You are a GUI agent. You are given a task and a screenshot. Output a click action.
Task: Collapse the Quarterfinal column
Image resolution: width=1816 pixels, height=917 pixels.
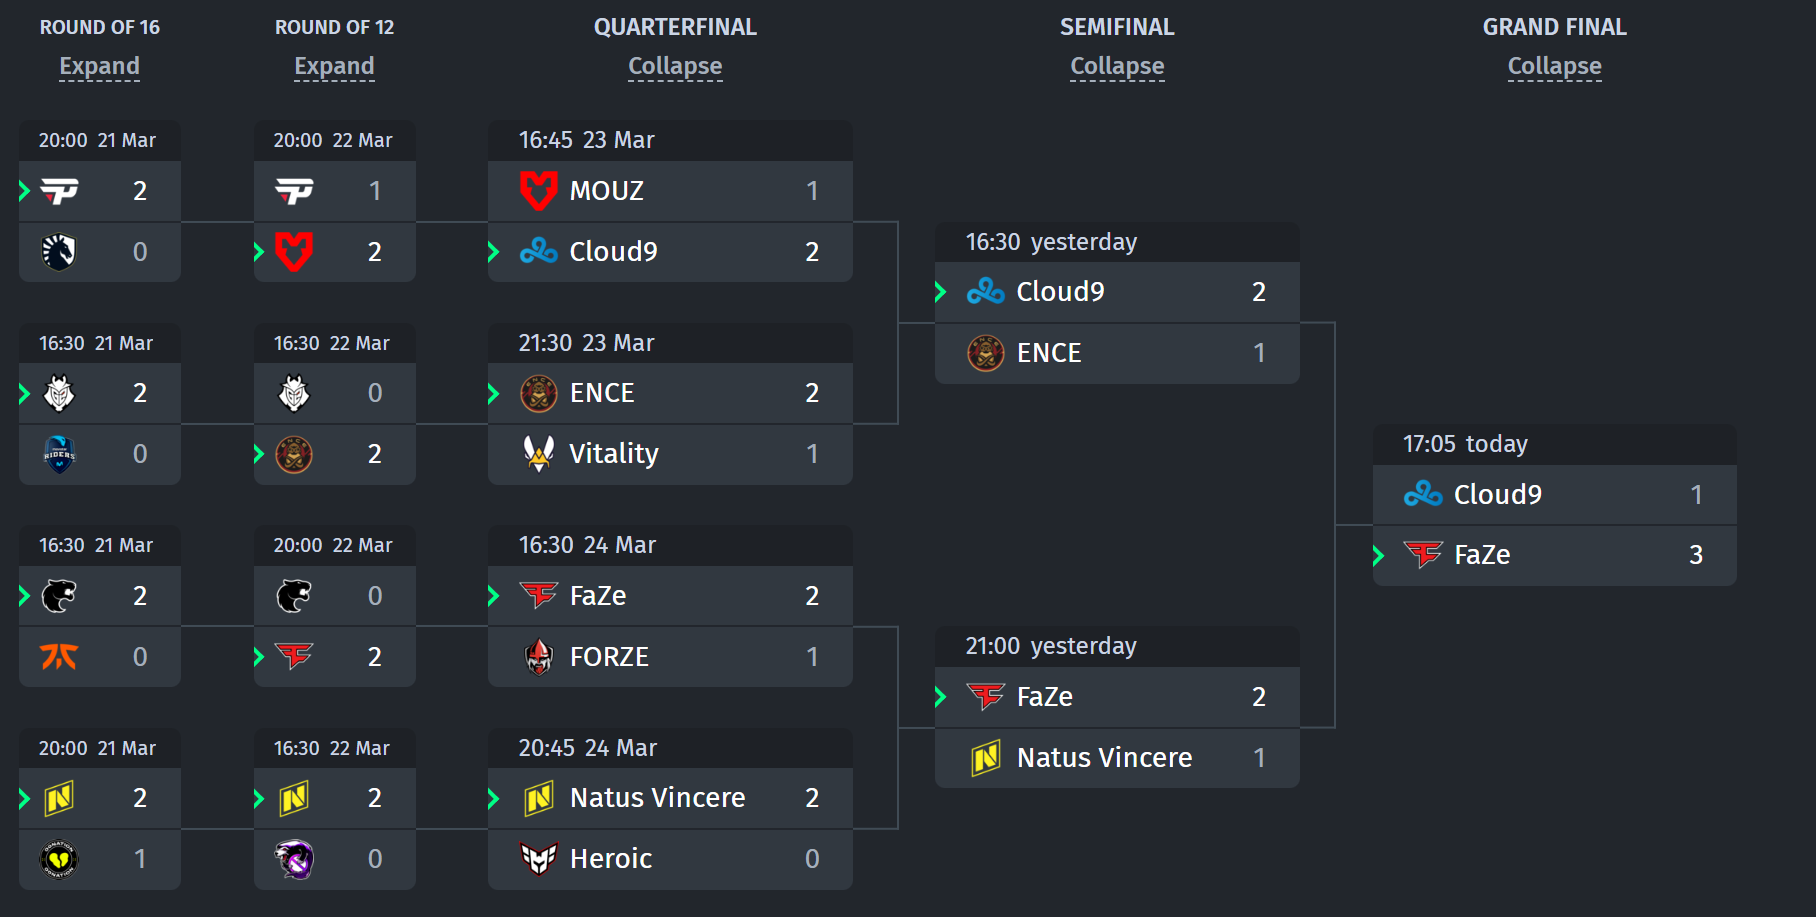tap(675, 66)
